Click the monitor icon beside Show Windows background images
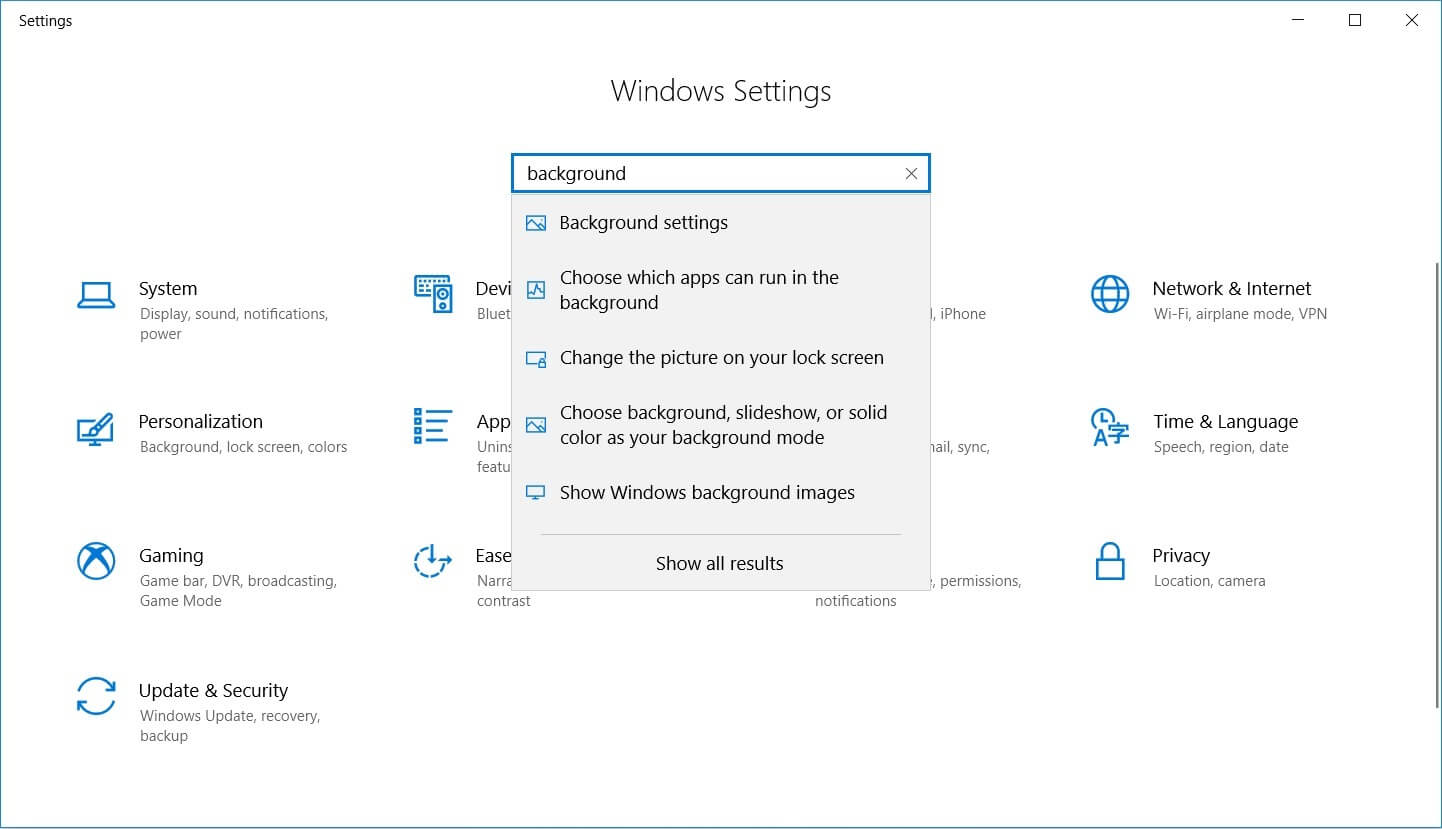The height and width of the screenshot is (829, 1442). (x=536, y=493)
